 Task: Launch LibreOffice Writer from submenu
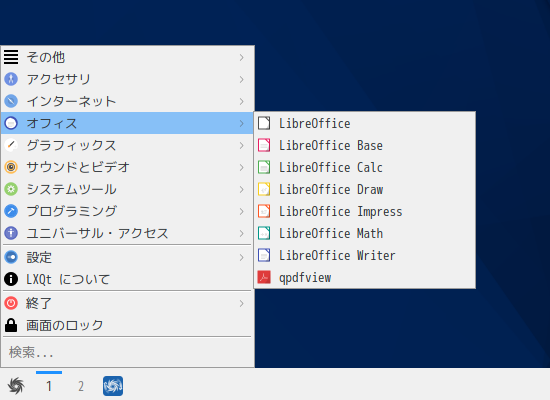click(365, 255)
